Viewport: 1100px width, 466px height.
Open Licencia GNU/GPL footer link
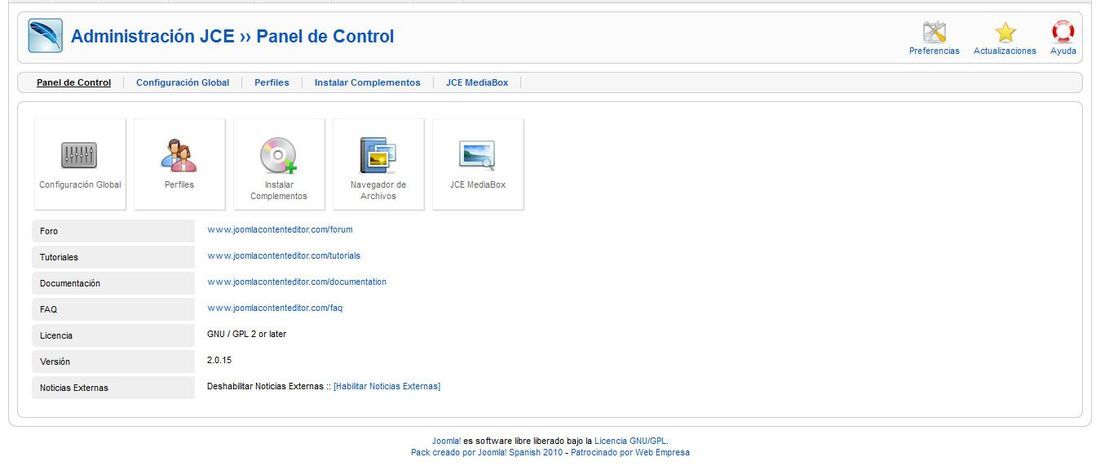631,441
